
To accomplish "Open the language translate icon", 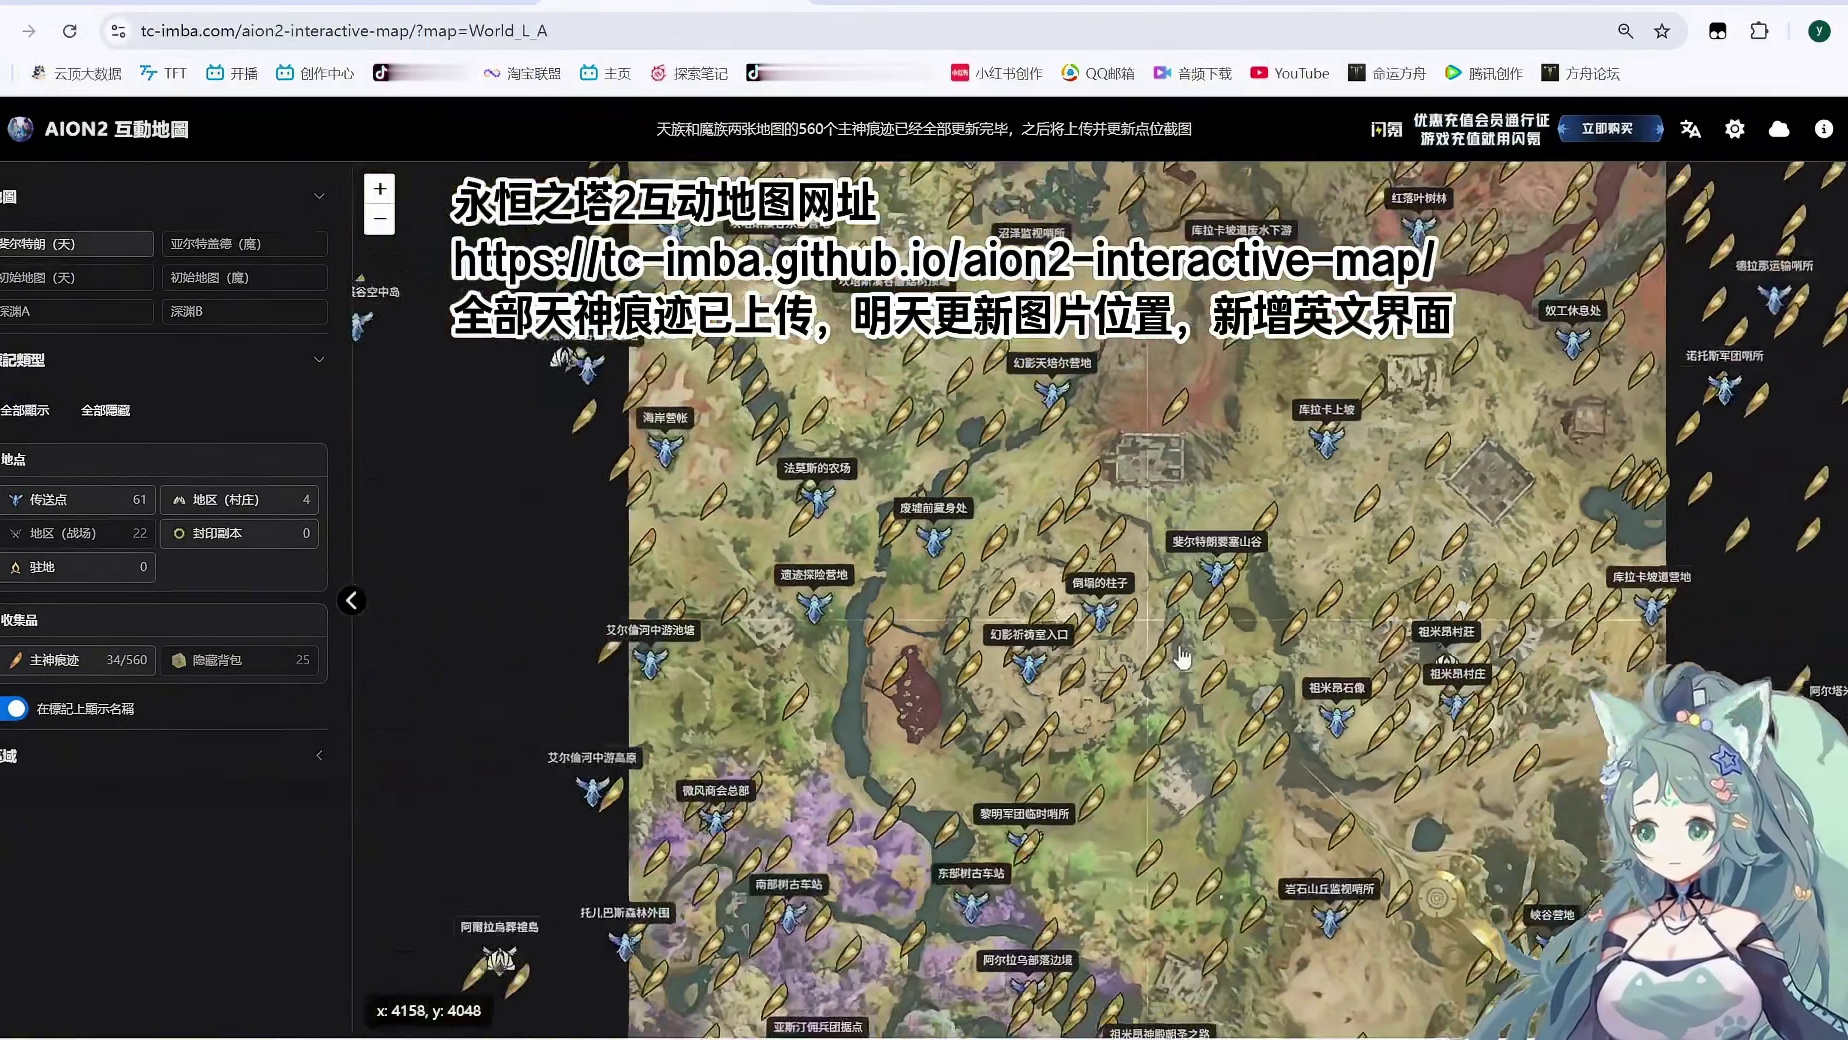I will point(1690,129).
